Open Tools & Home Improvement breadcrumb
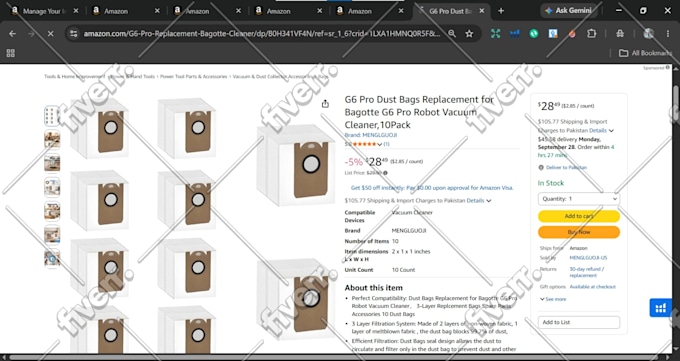Image resolution: width=680 pixels, height=361 pixels. [x=74, y=76]
